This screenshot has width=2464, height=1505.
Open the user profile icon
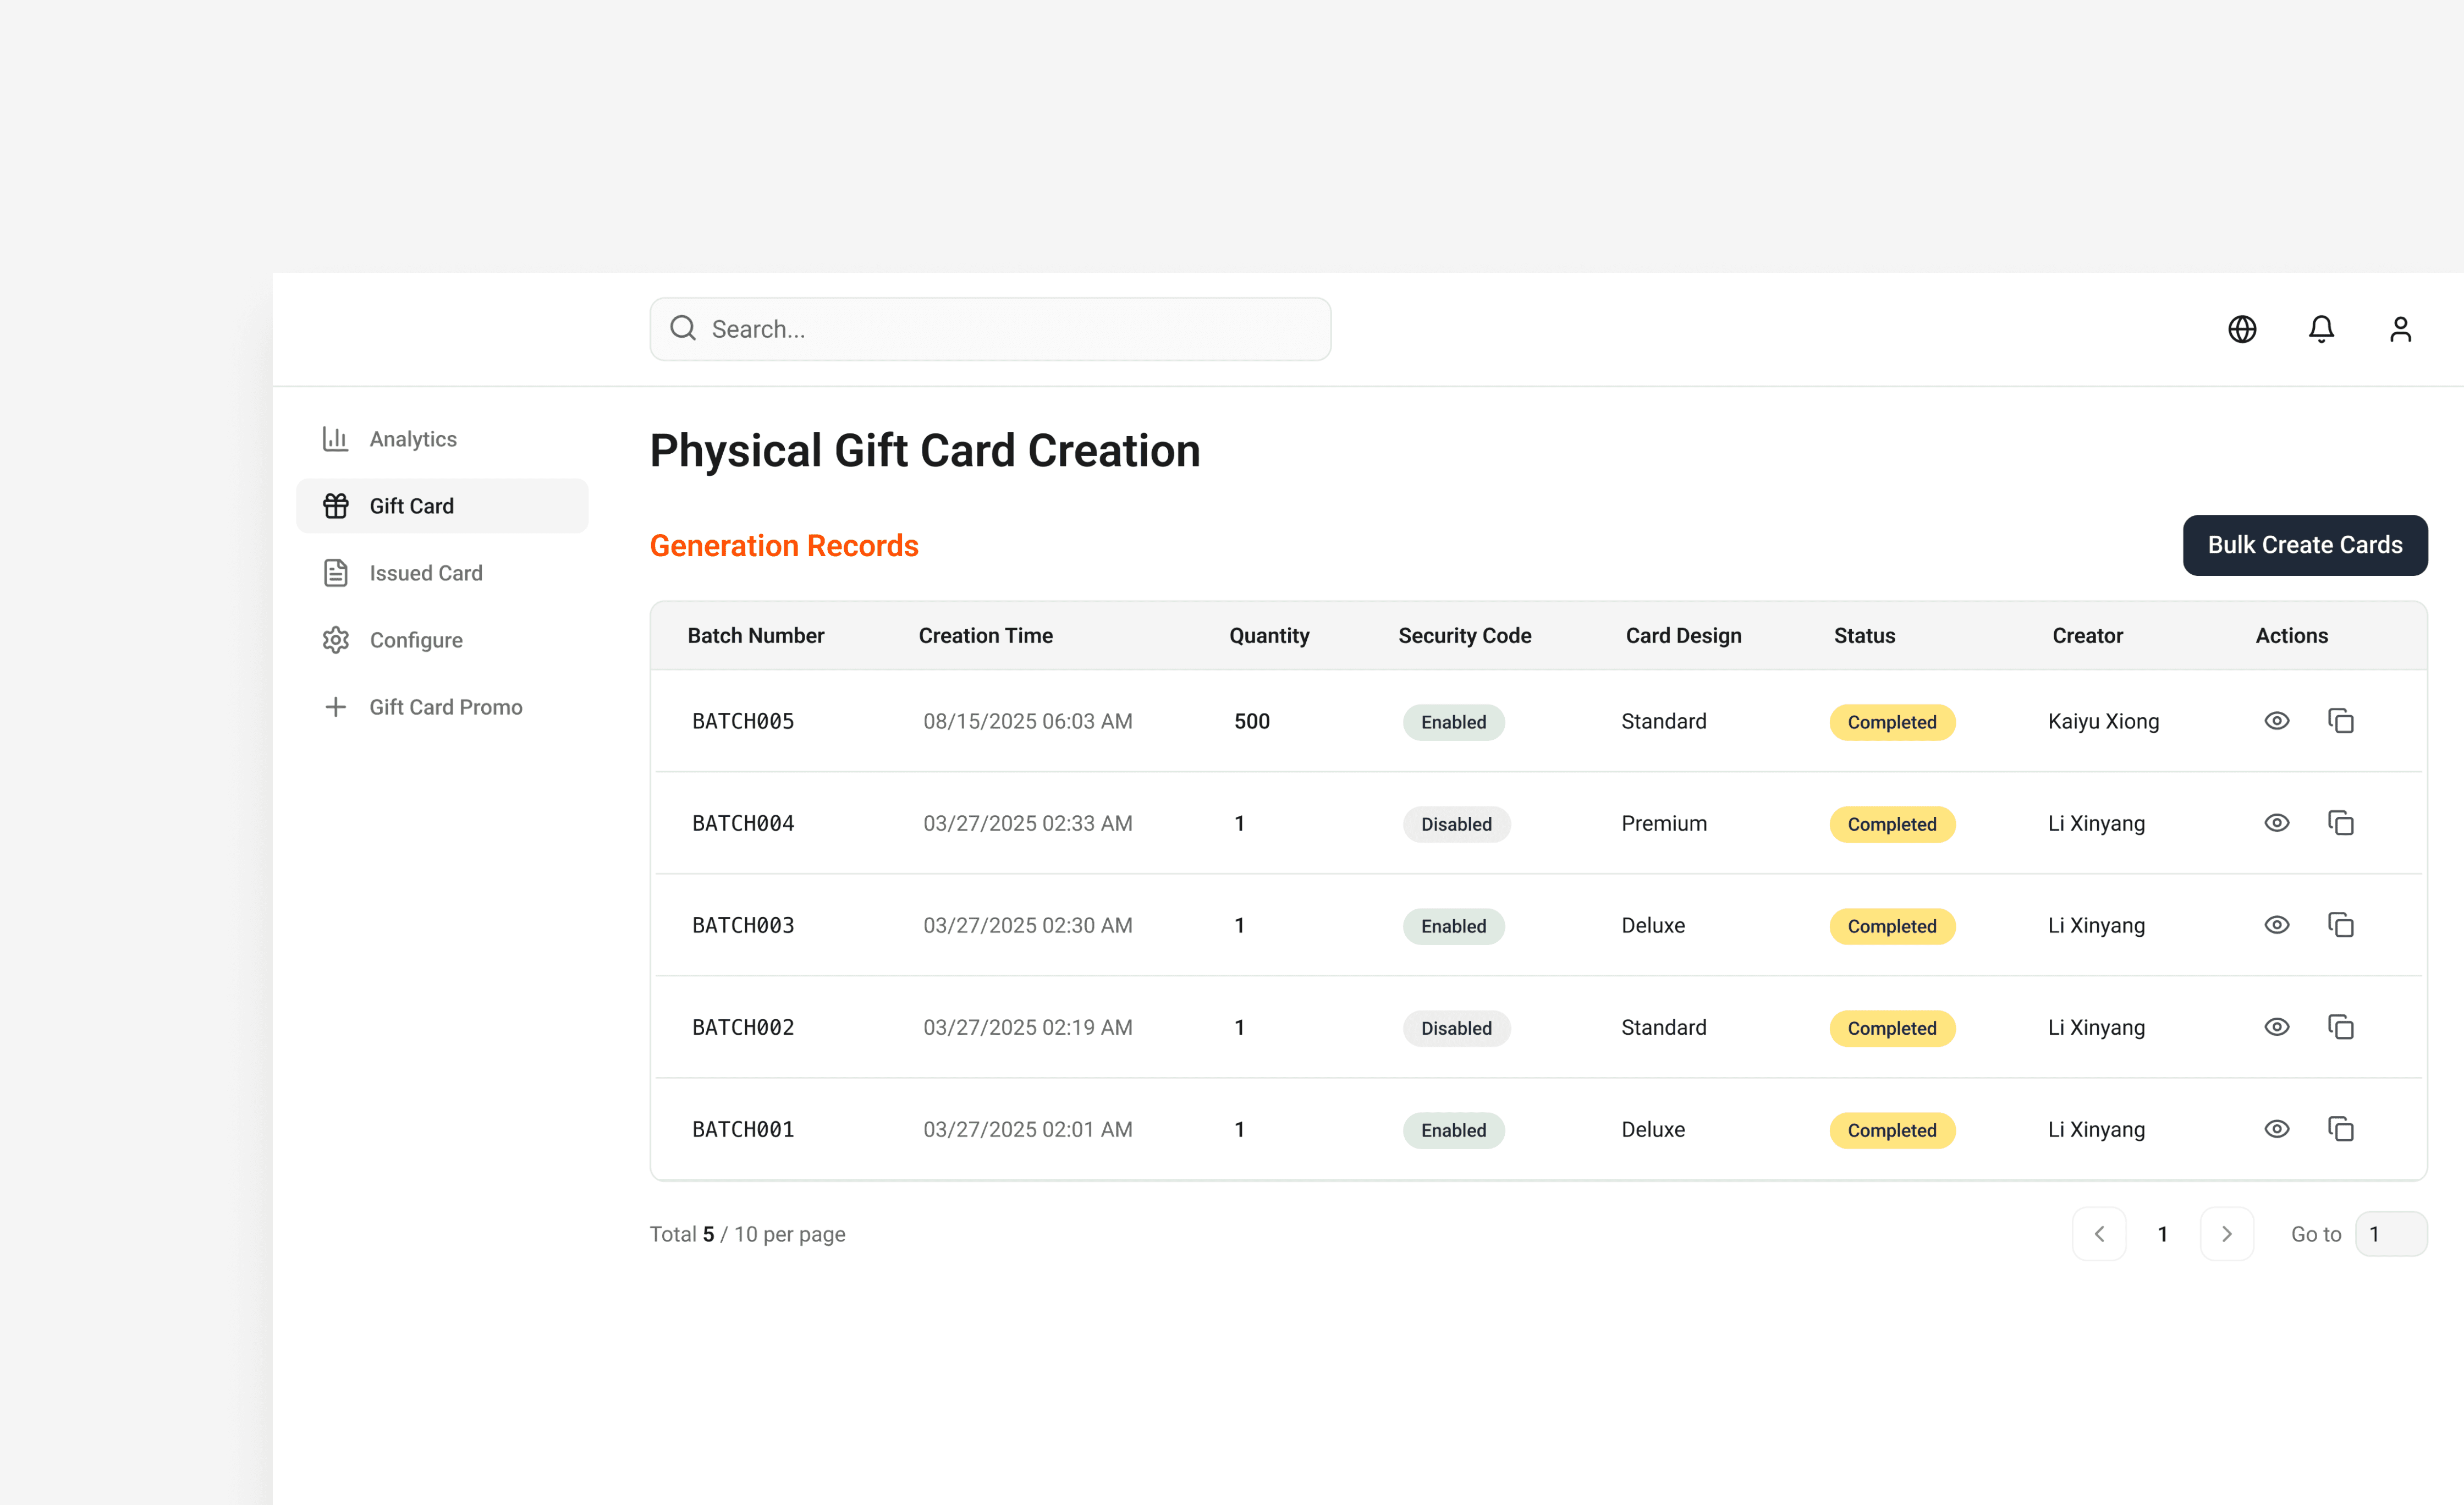tap(2400, 329)
